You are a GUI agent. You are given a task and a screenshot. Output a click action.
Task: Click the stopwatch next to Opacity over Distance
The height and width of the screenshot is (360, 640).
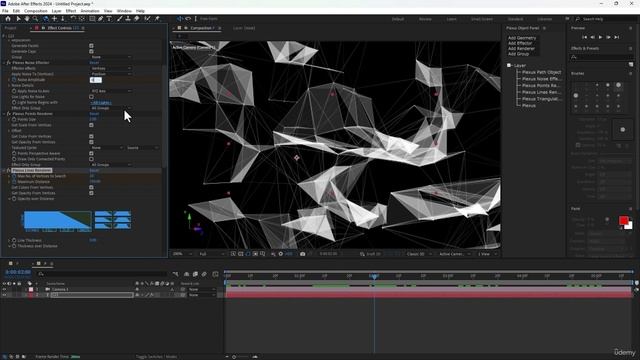click(14, 199)
